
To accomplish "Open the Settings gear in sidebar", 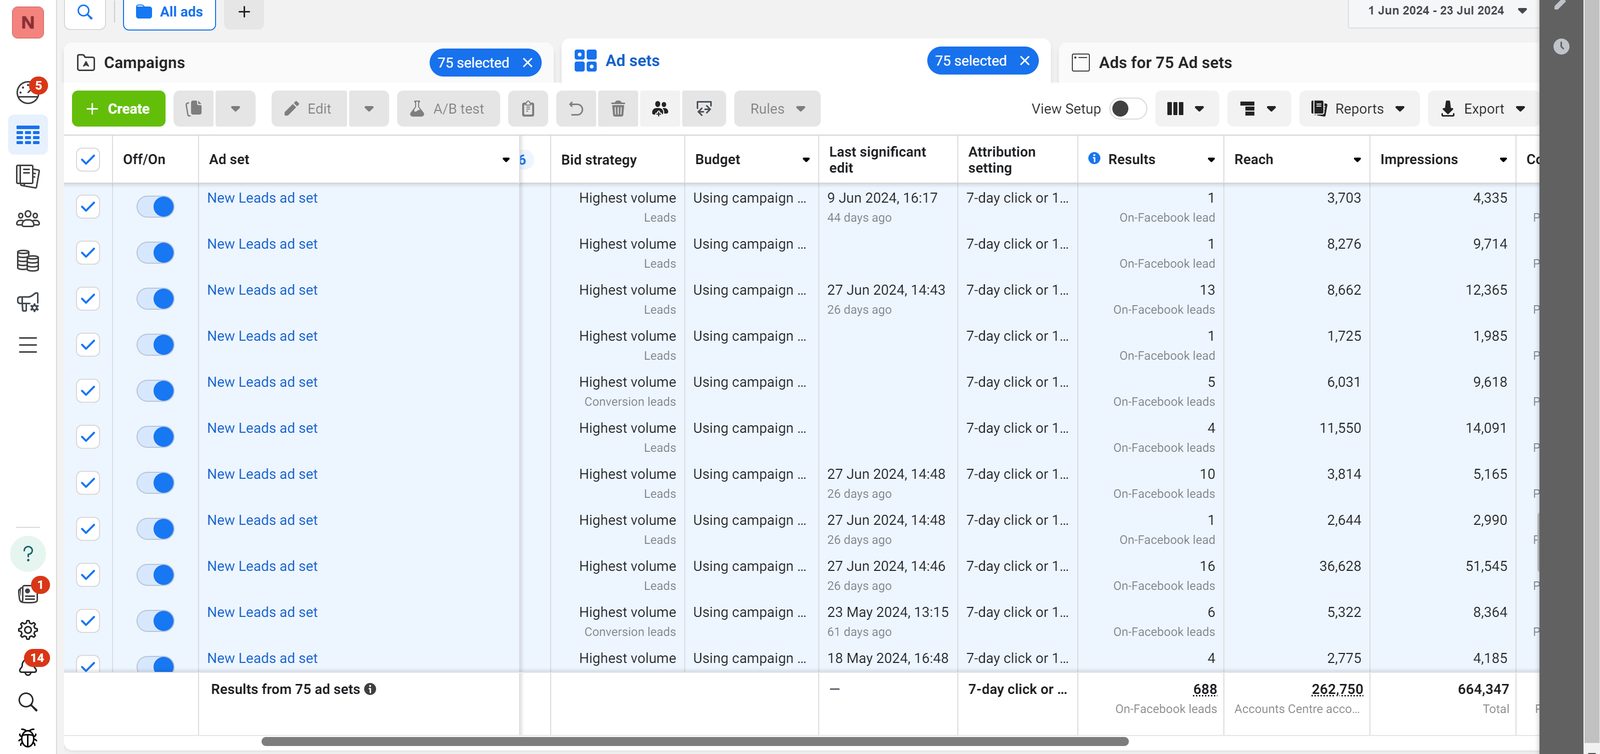I will pos(28,629).
